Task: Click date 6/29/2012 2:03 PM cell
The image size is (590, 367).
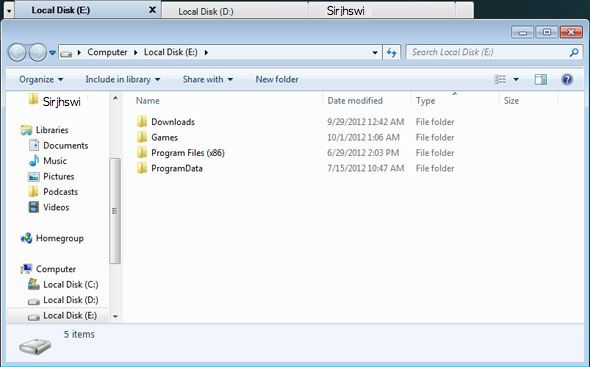Action: pyautogui.click(x=363, y=152)
